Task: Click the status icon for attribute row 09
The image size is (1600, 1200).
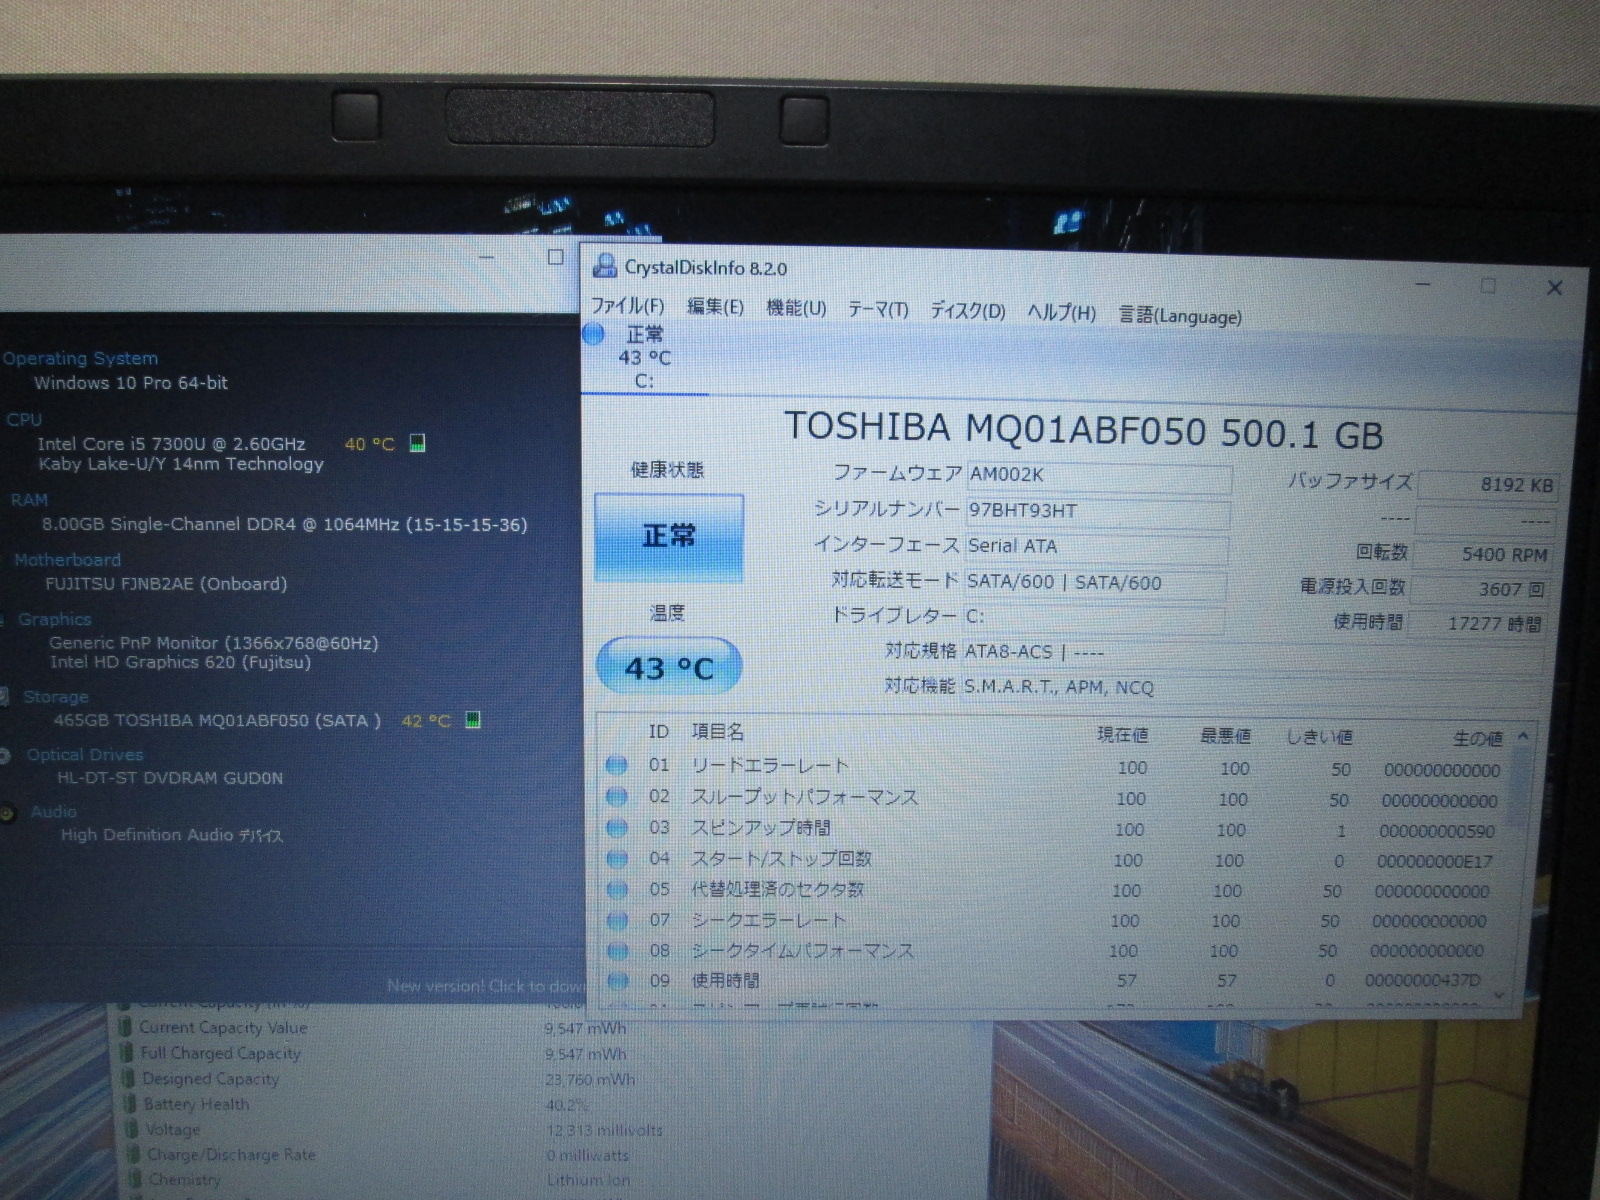Action: point(618,980)
